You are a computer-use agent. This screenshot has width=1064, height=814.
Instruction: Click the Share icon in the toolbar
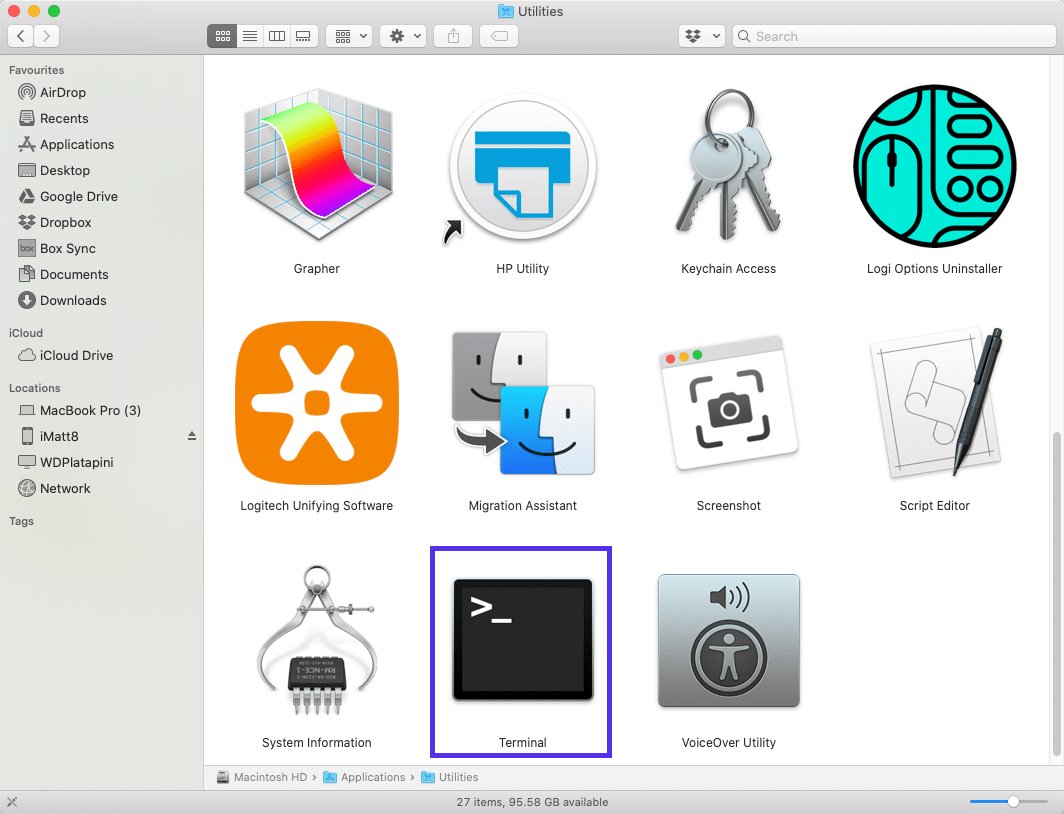(x=452, y=36)
